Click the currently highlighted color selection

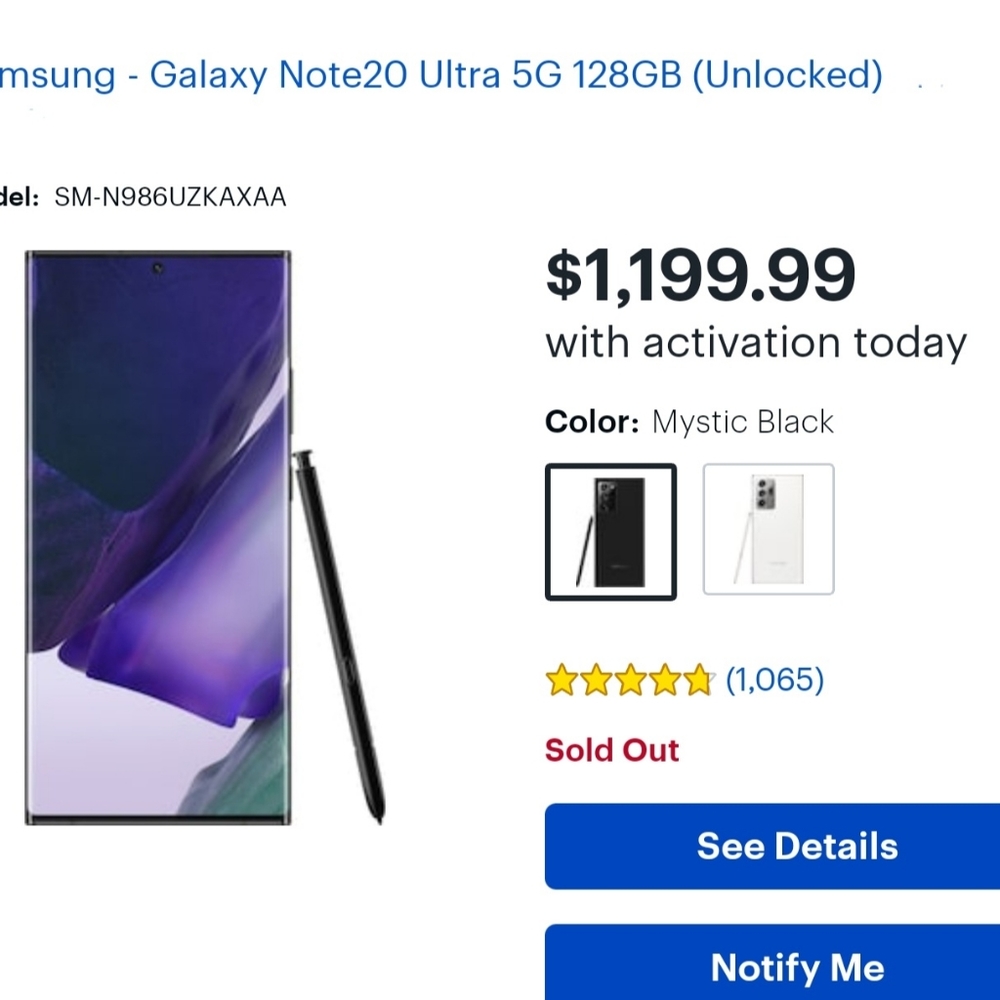coord(611,528)
